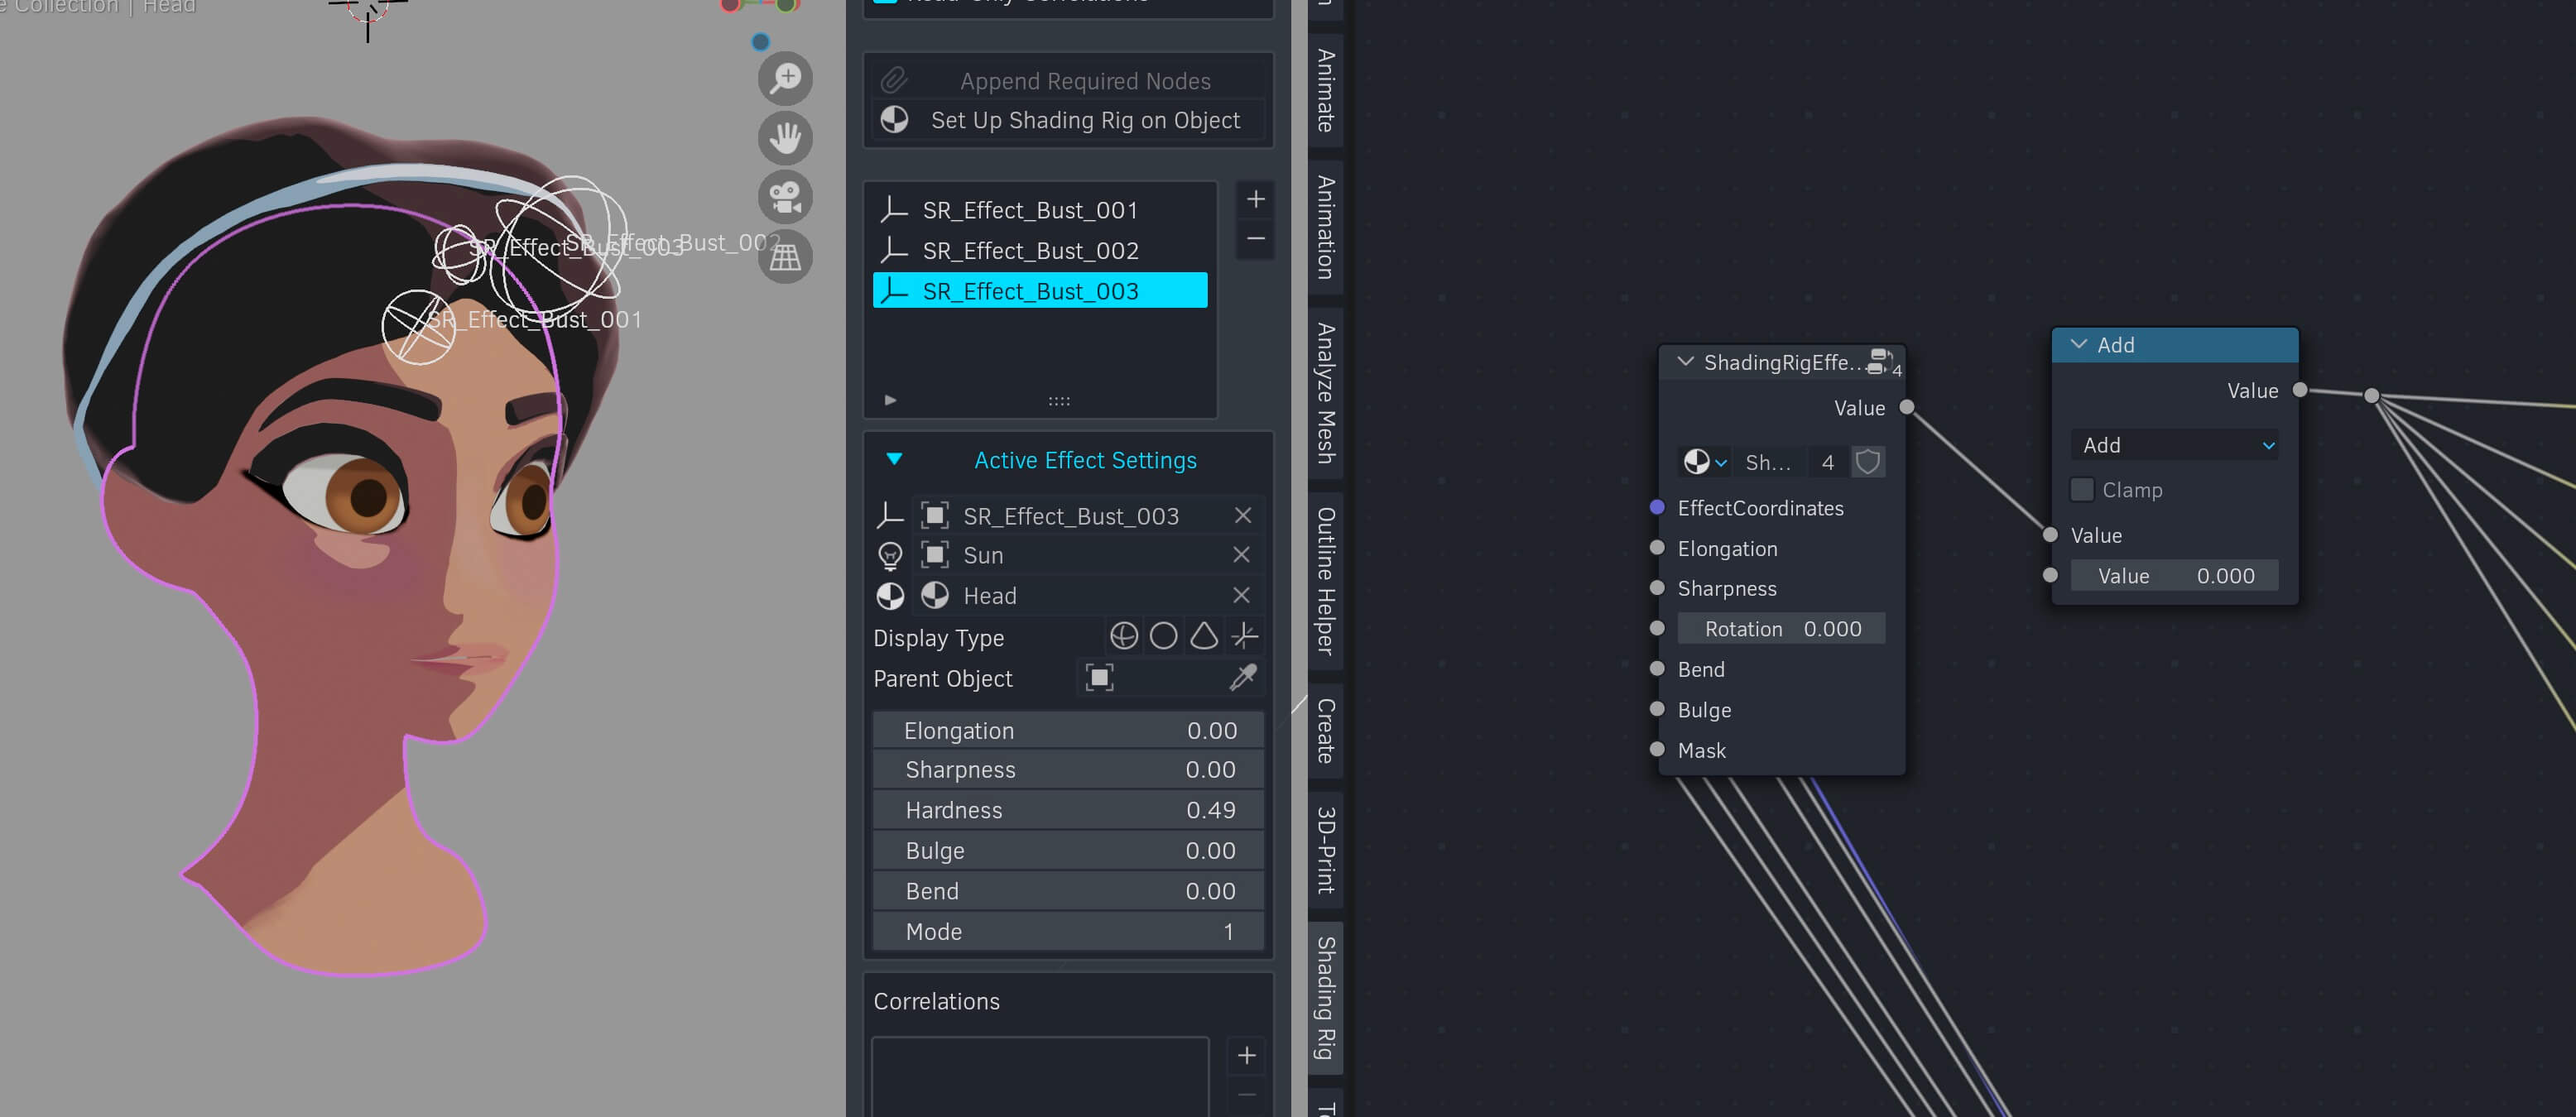The width and height of the screenshot is (2576, 1117).
Task: Click the Hardness slider
Action: 1068,810
